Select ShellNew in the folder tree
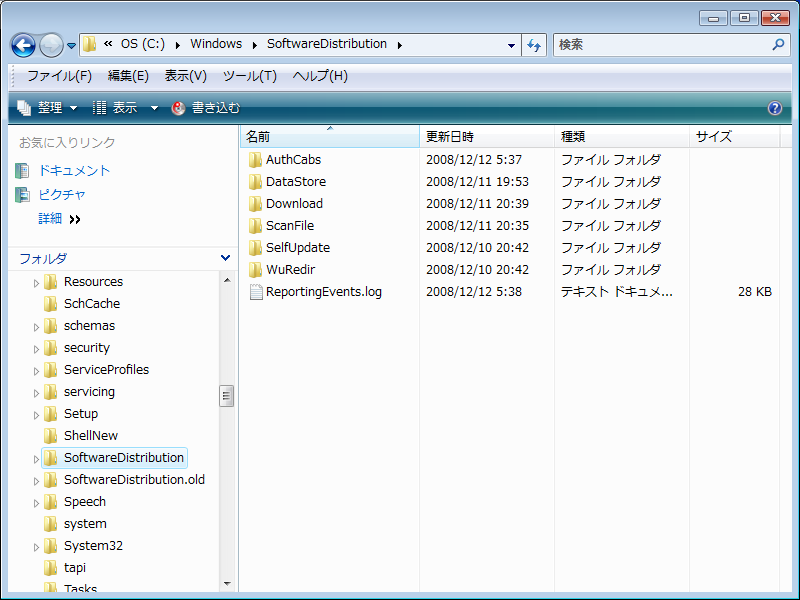 pos(91,435)
